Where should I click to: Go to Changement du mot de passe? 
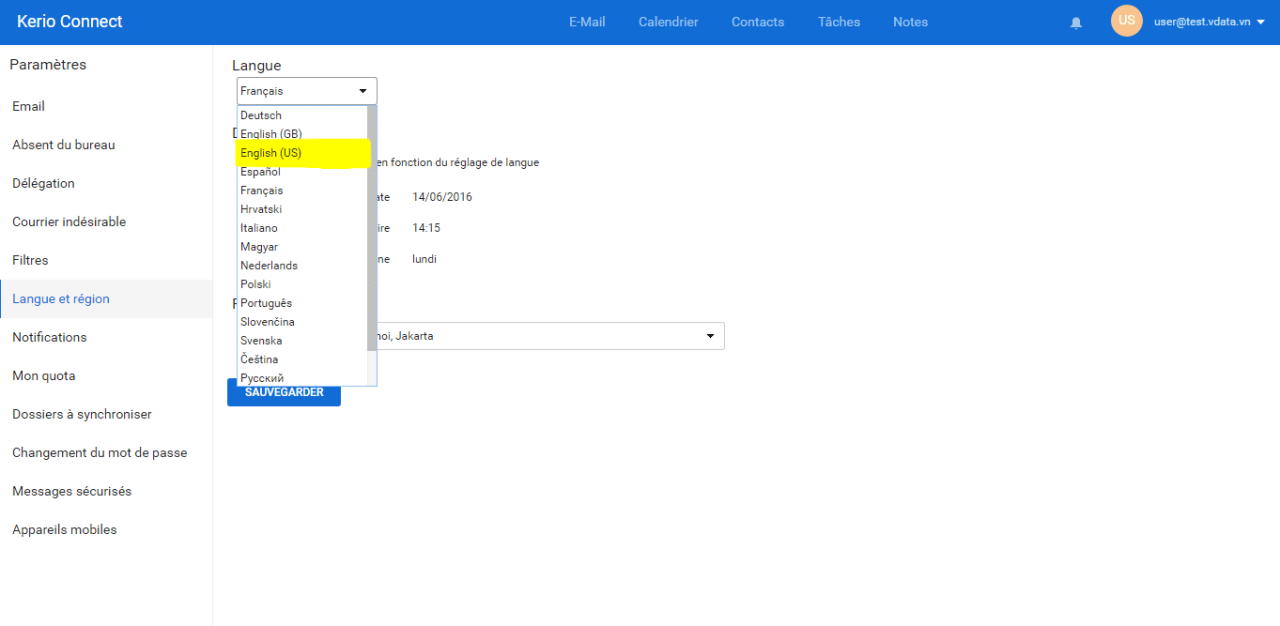[x=99, y=453]
